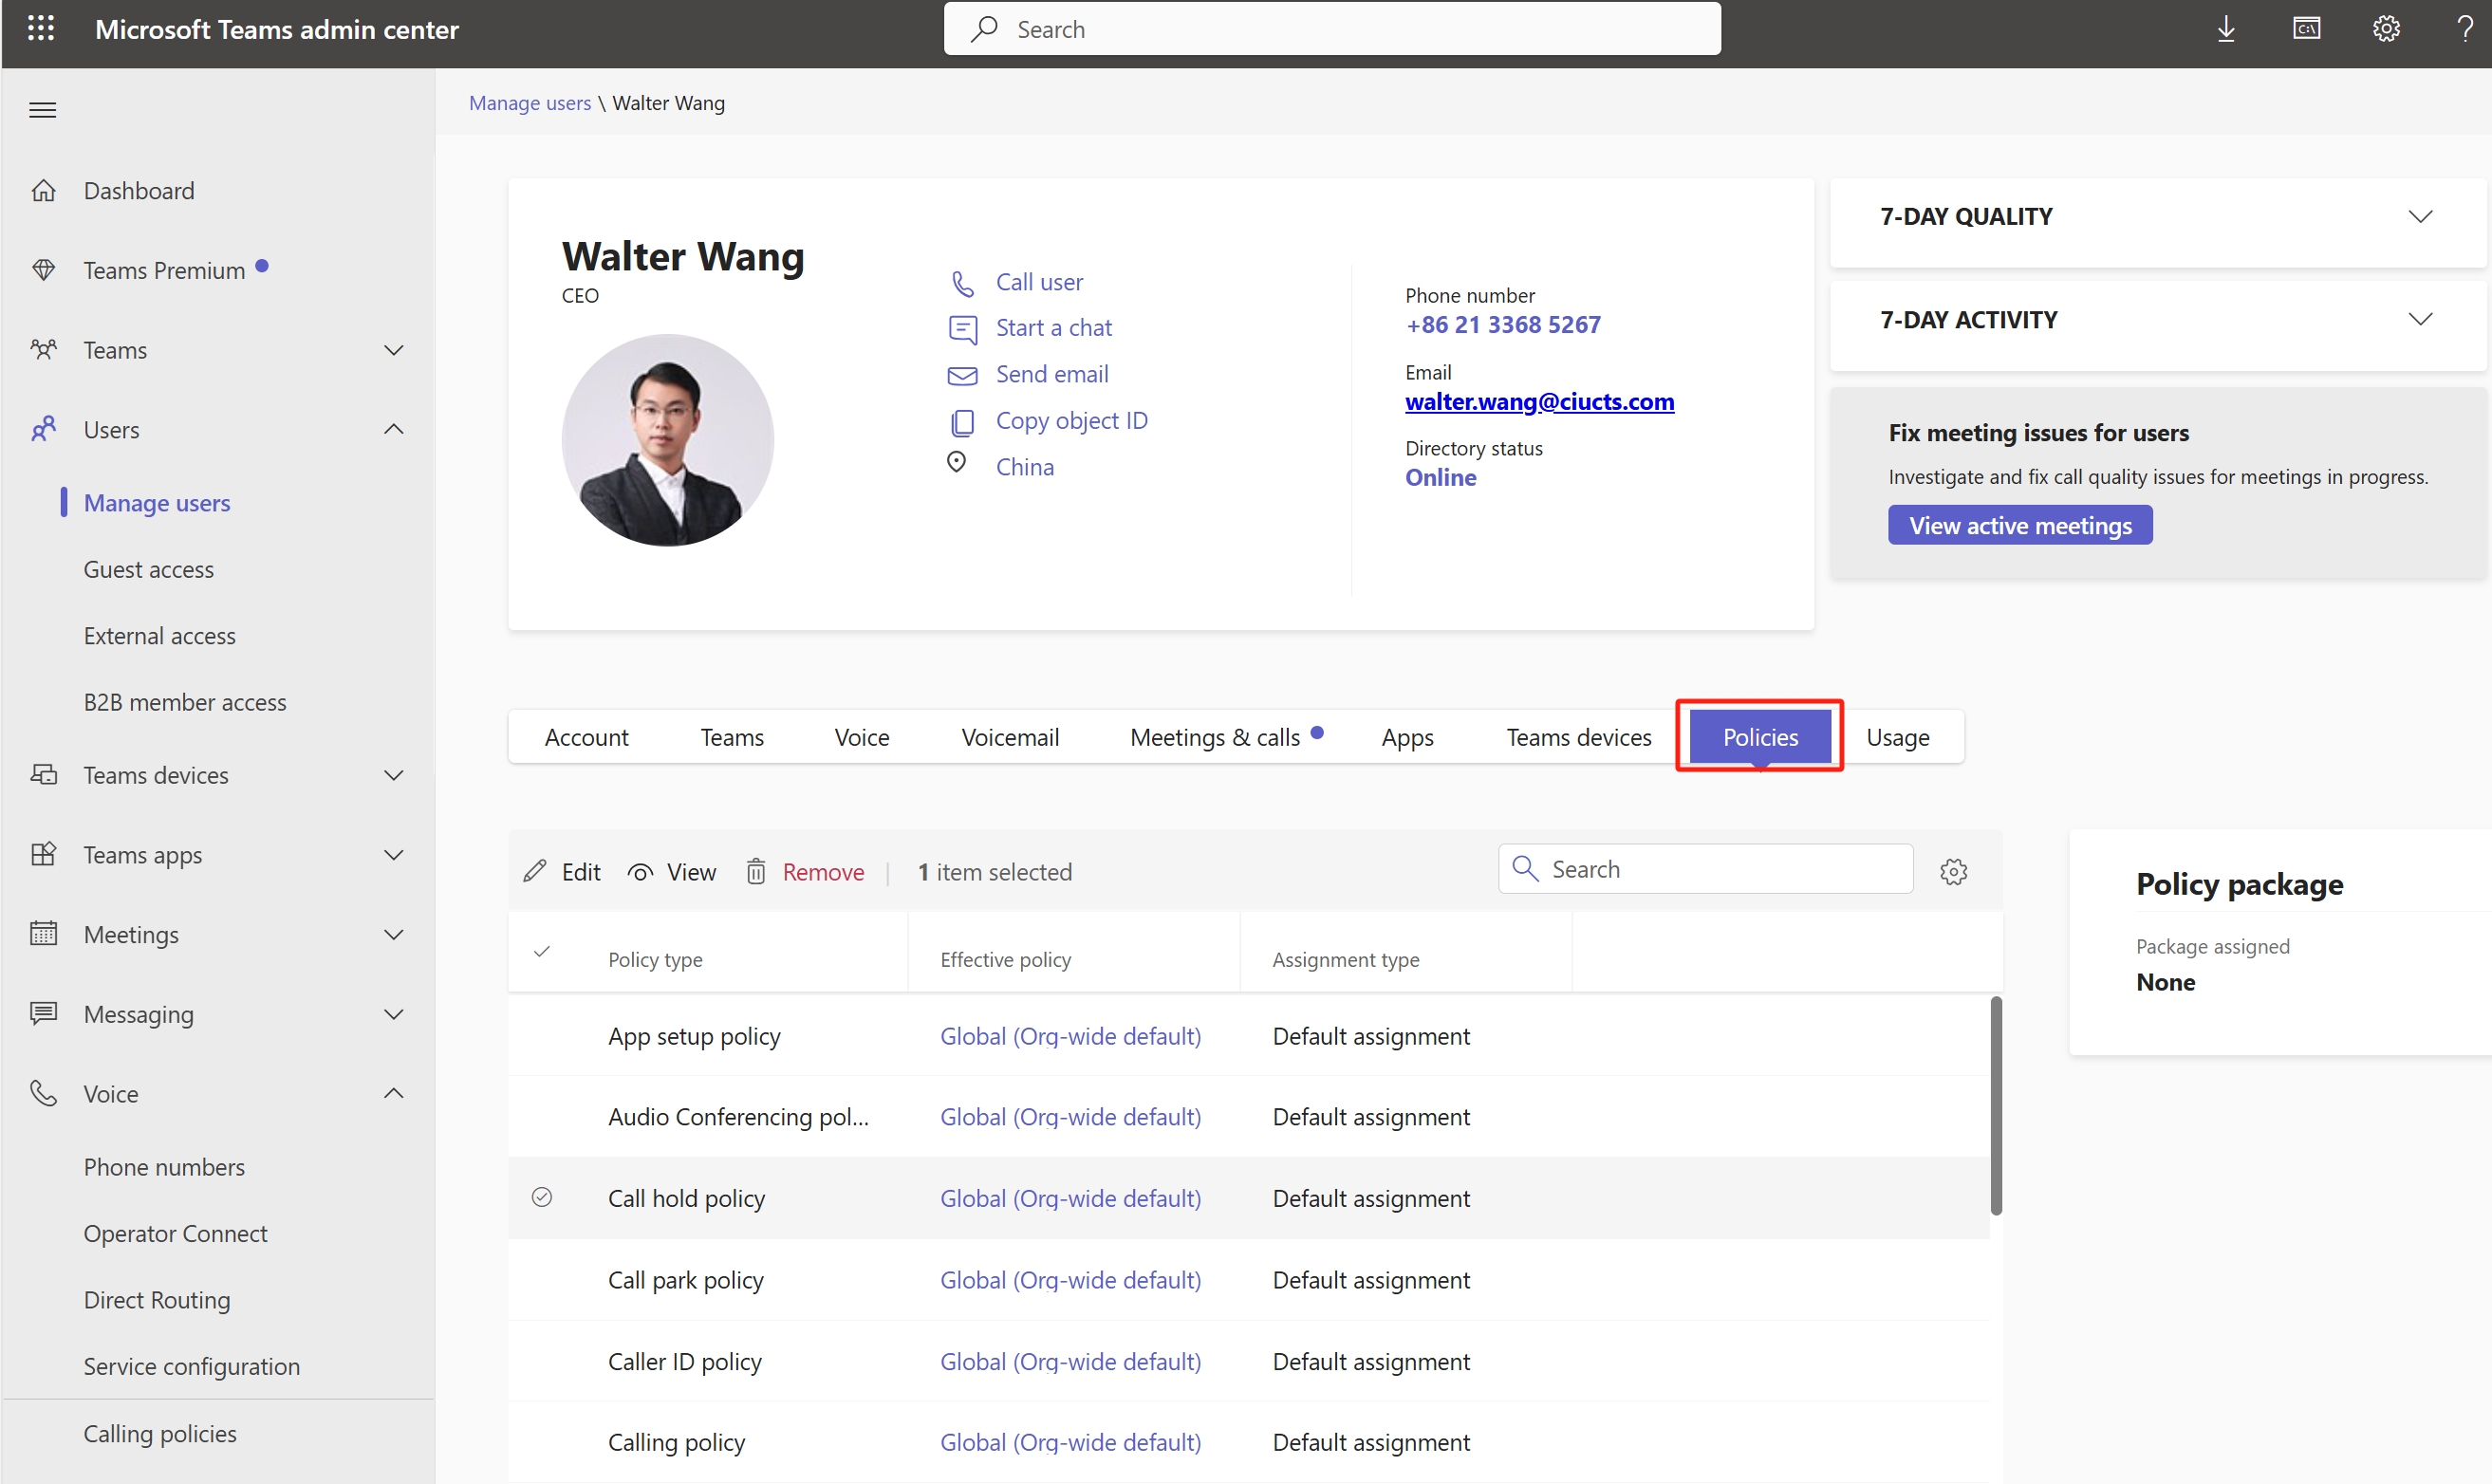Toggle the hamburger navigation menu
Screen dimensions: 2492x1484
click(x=42, y=110)
